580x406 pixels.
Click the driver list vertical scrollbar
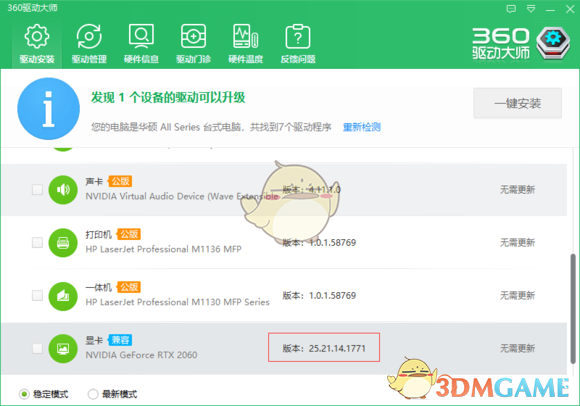(x=573, y=309)
